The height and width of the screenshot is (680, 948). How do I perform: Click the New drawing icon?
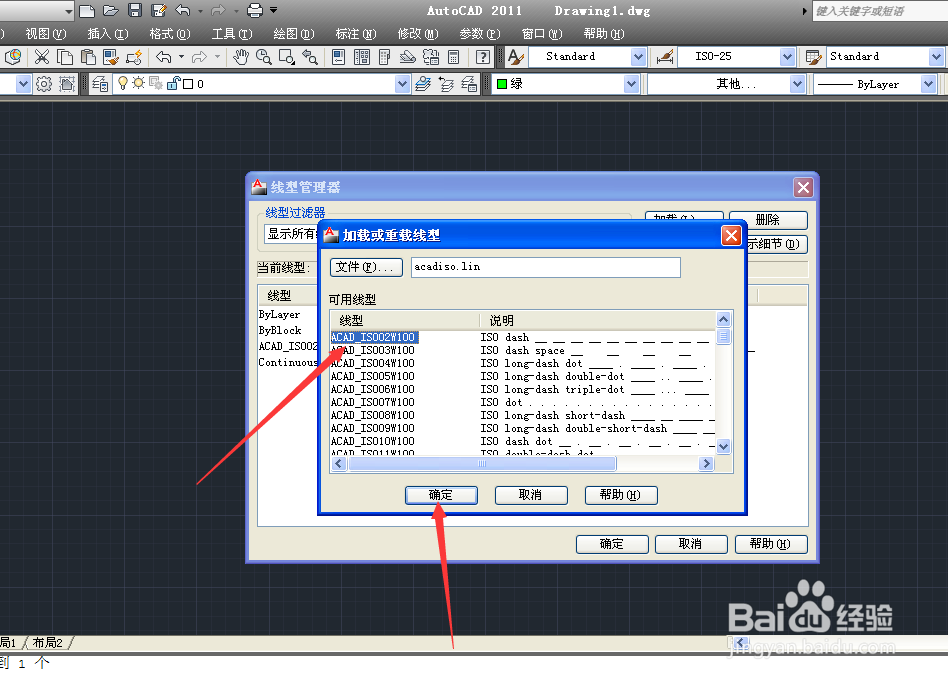point(87,10)
